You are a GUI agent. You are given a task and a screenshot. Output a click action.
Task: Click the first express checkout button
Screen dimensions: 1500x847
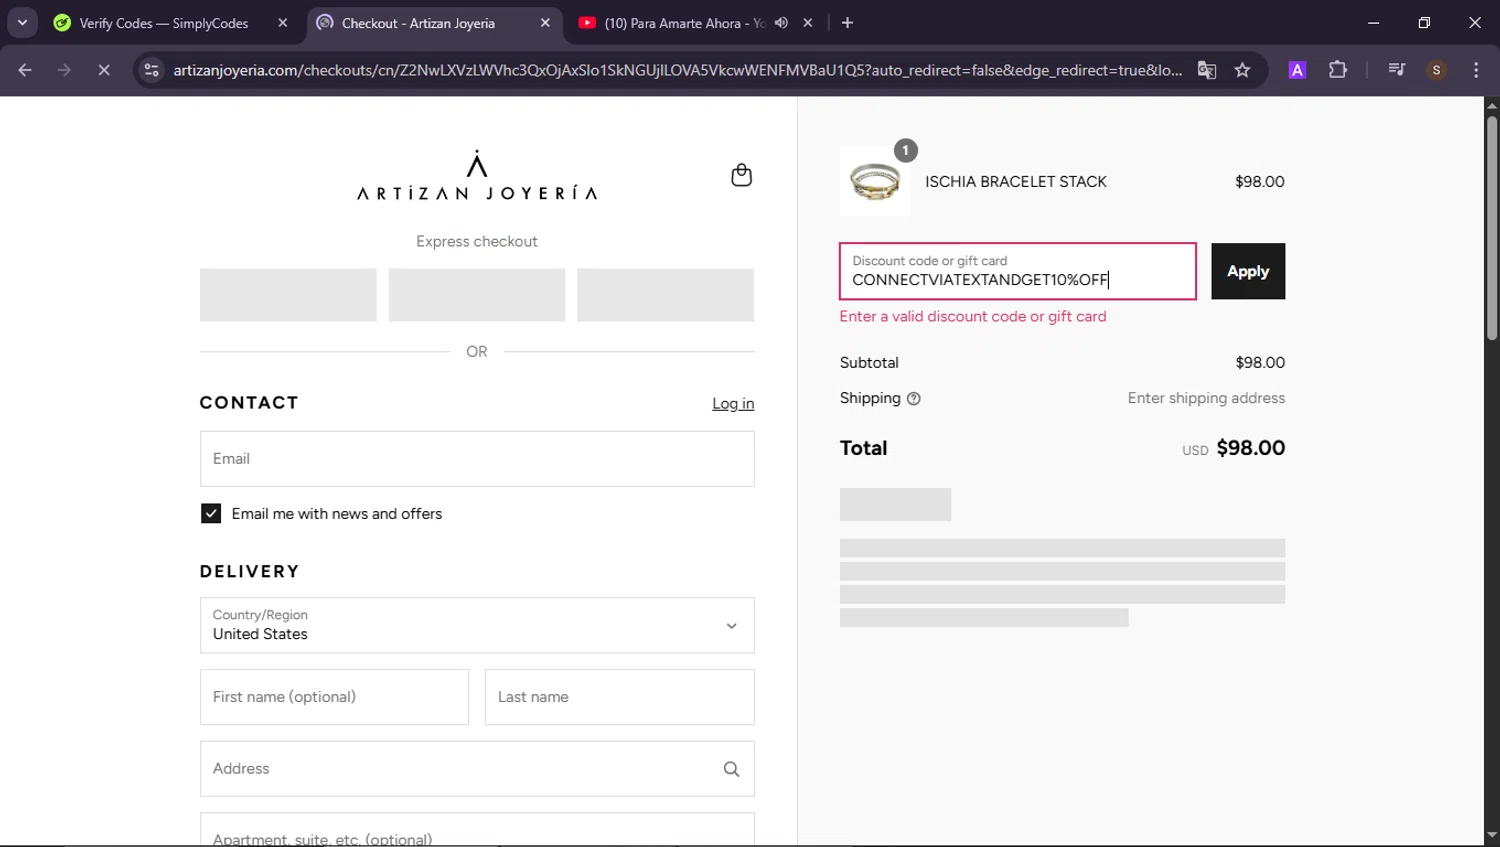point(288,294)
